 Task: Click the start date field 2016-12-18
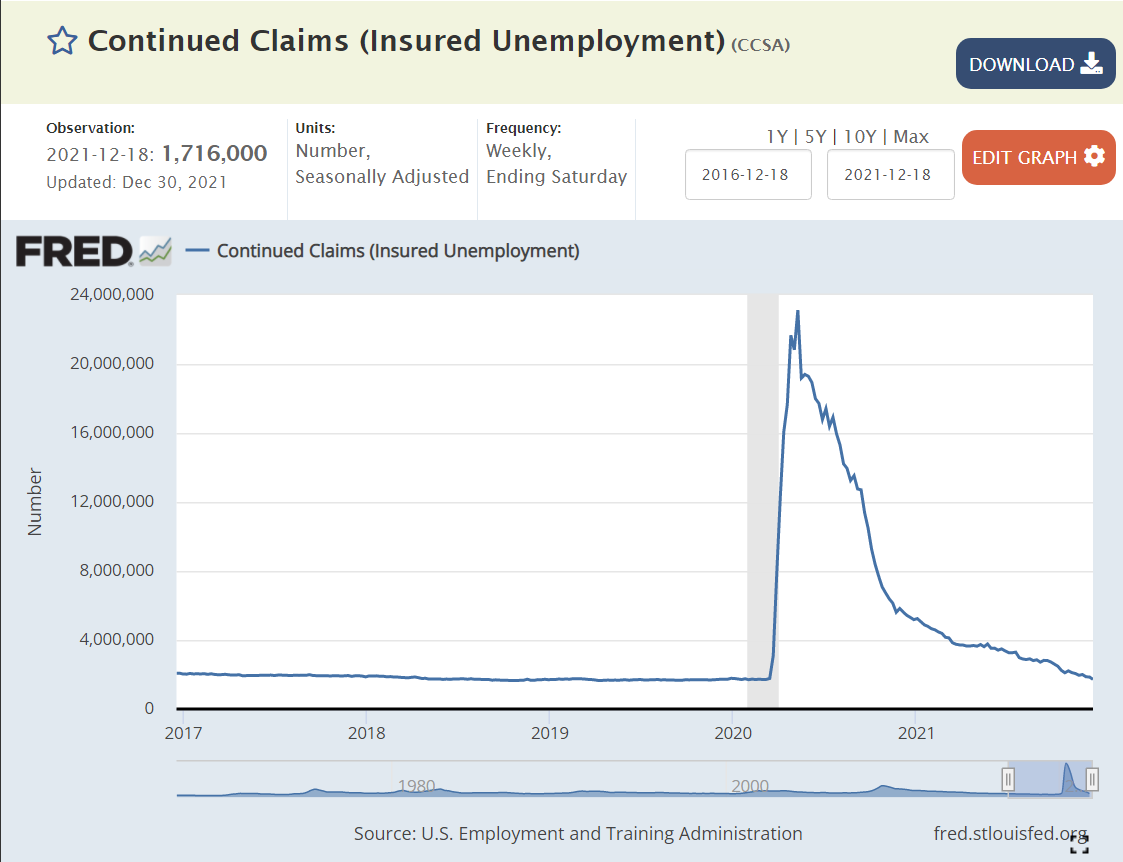click(747, 174)
